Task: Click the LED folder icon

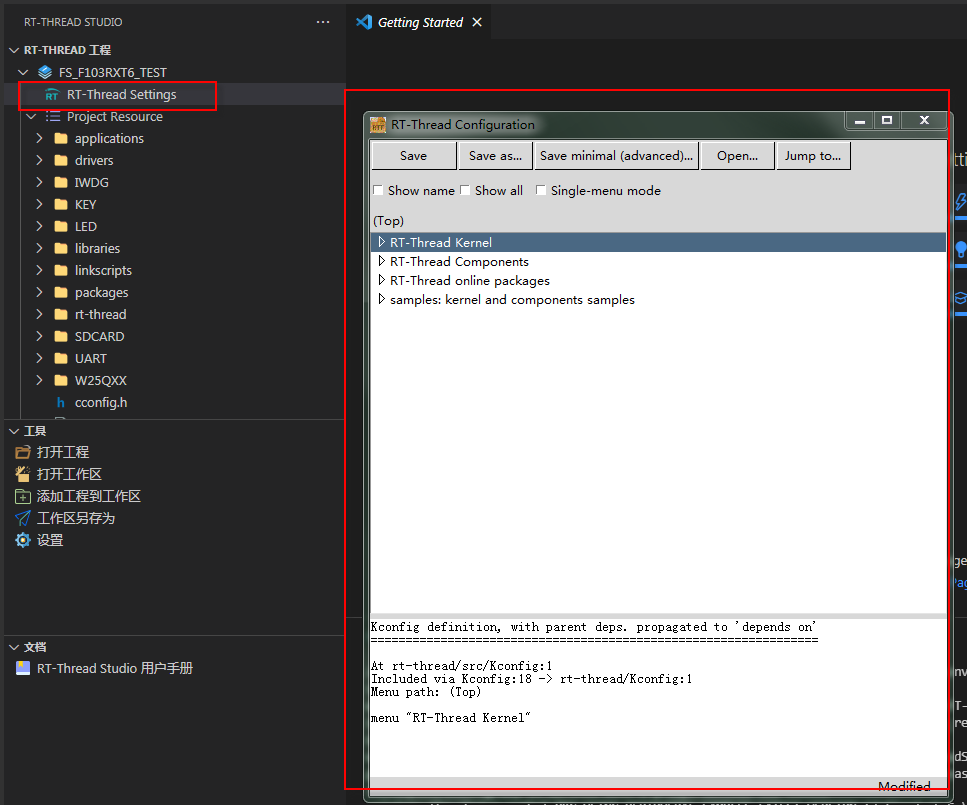Action: 61,226
